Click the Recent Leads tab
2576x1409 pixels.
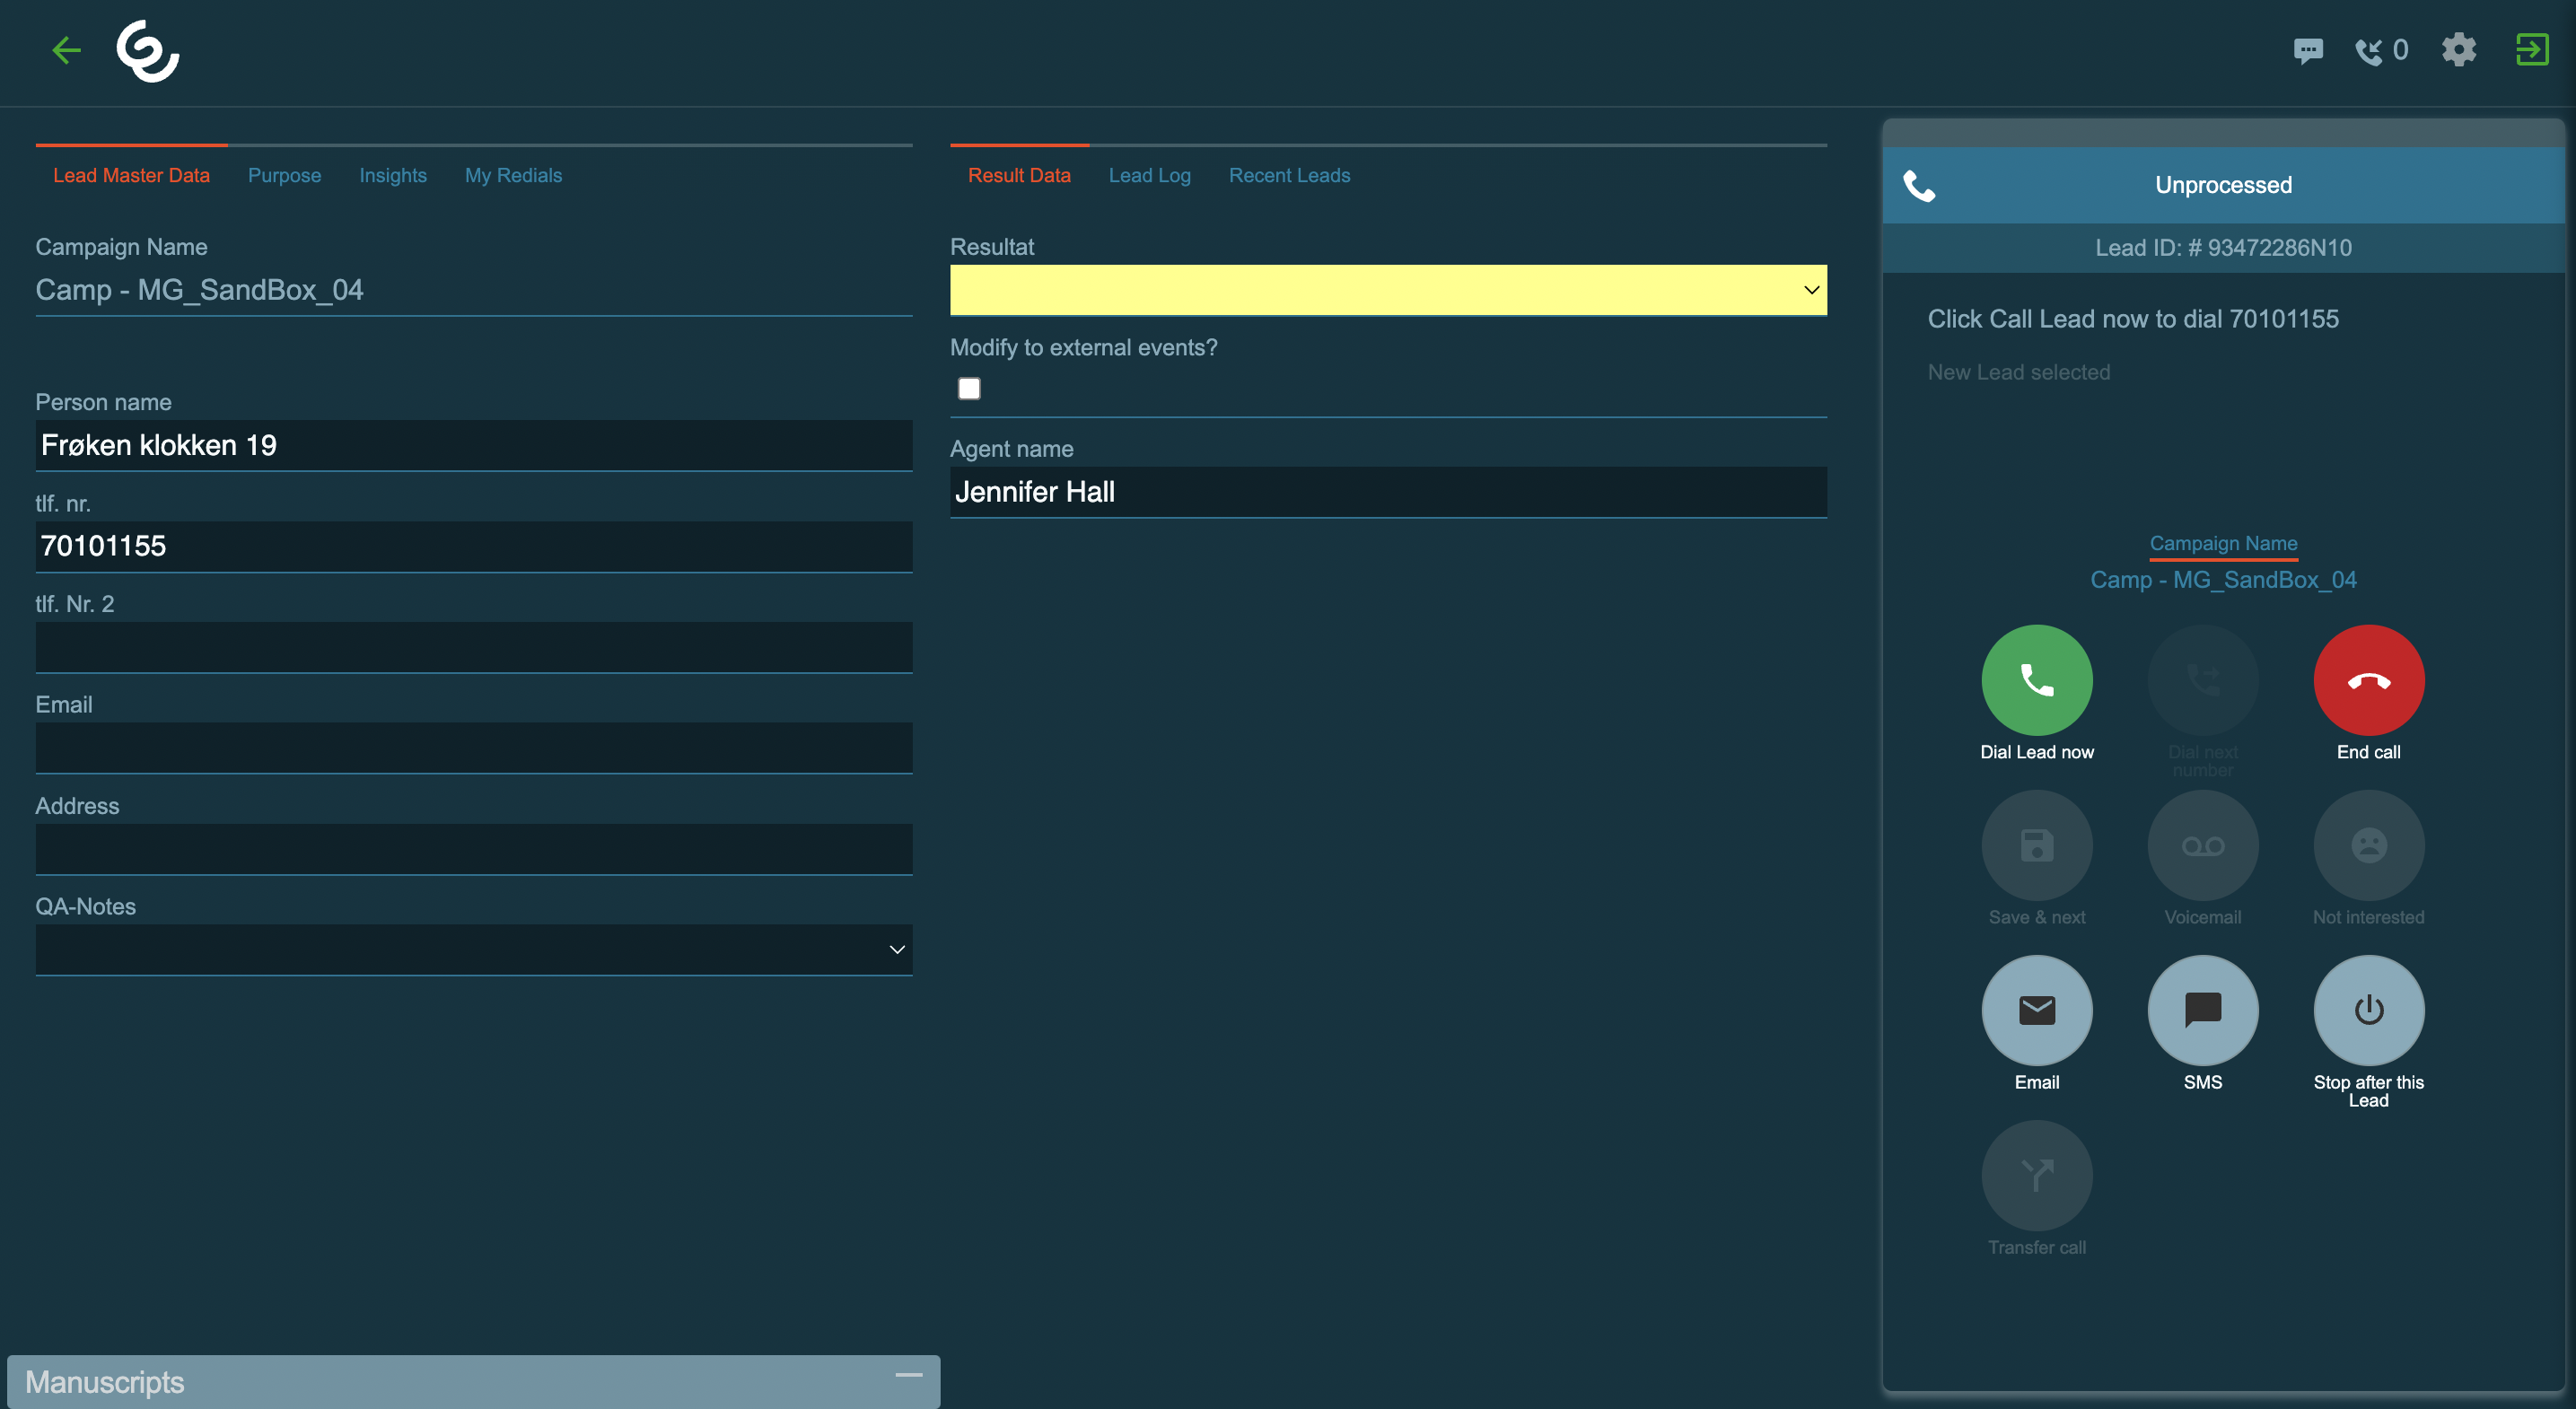pos(1288,175)
